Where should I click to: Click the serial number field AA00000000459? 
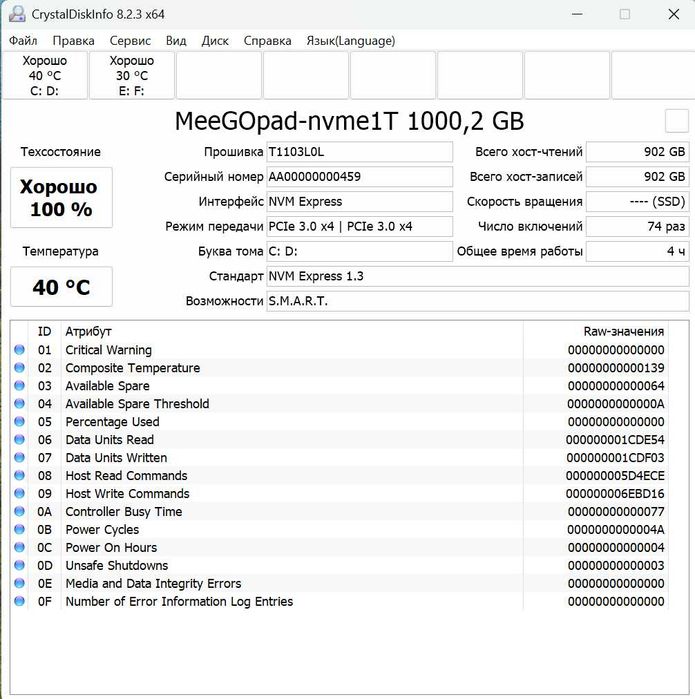360,177
